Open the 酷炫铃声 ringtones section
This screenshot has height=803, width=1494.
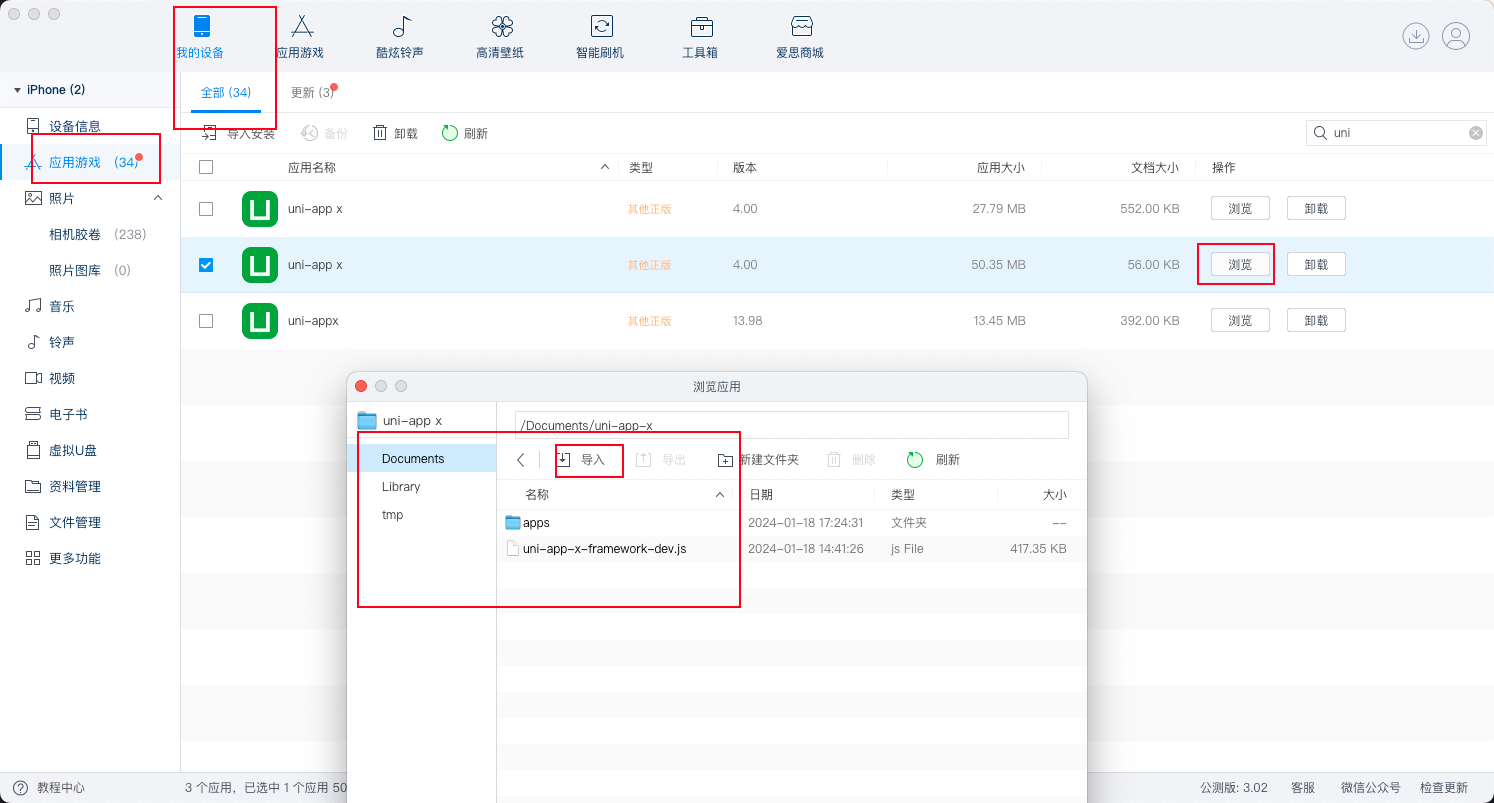[x=400, y=37]
